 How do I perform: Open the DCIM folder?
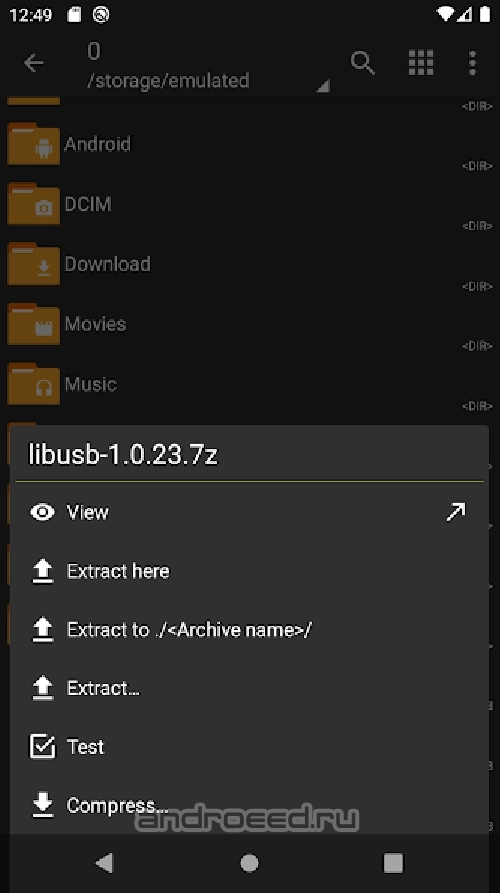click(250, 204)
